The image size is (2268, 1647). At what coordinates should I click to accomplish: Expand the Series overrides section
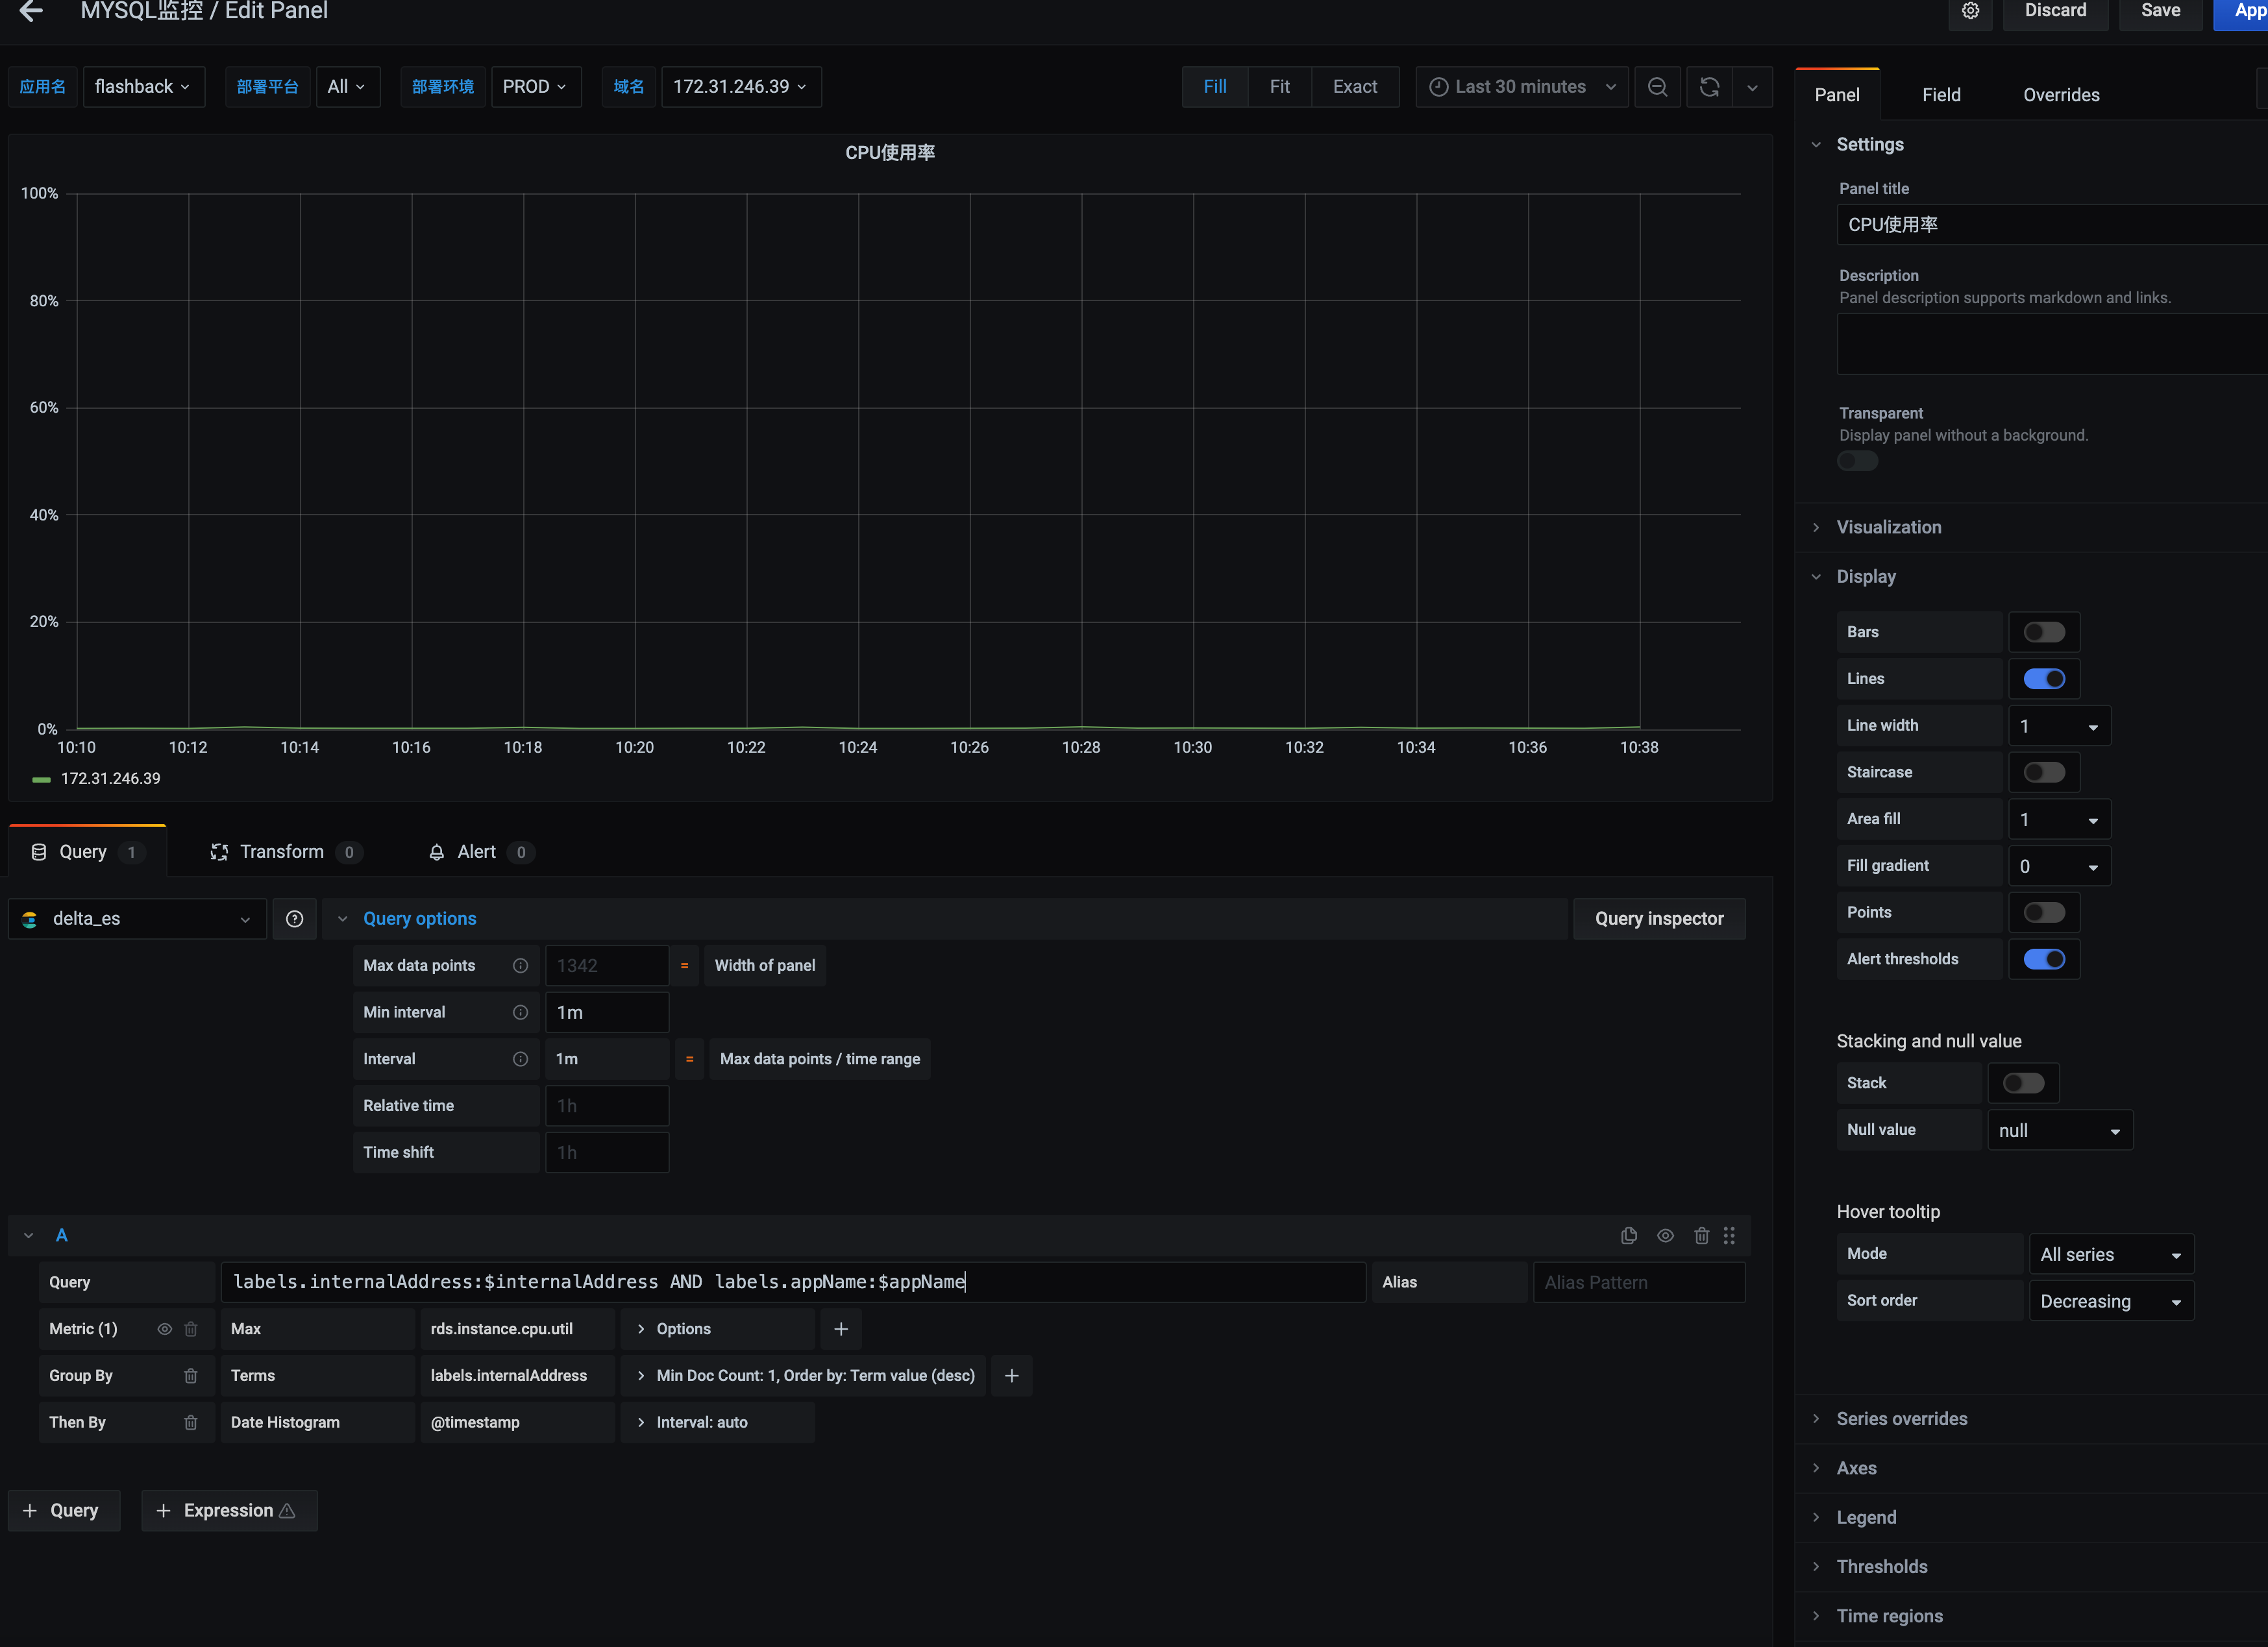pyautogui.click(x=1901, y=1419)
